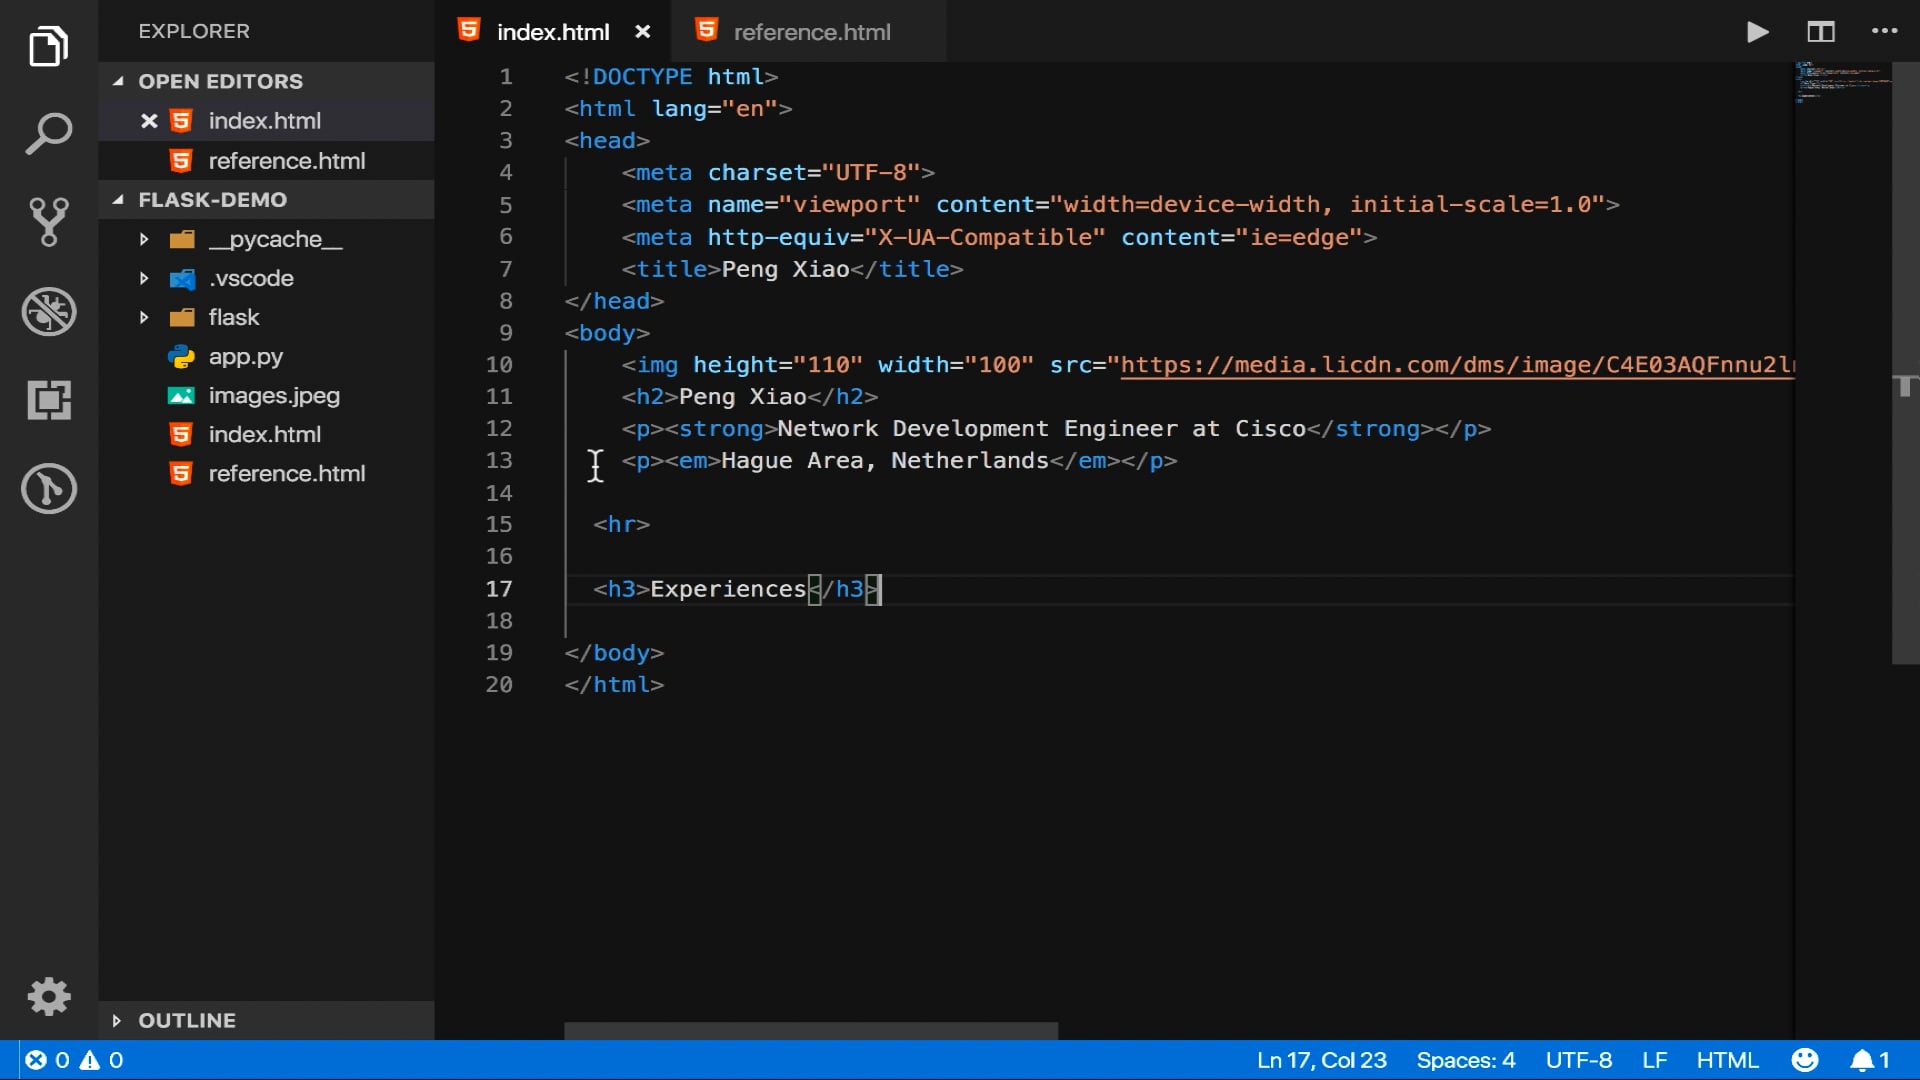Screen dimensions: 1920x1080
Task: Click the horizontal scrollbar in editor
Action: (x=810, y=1030)
